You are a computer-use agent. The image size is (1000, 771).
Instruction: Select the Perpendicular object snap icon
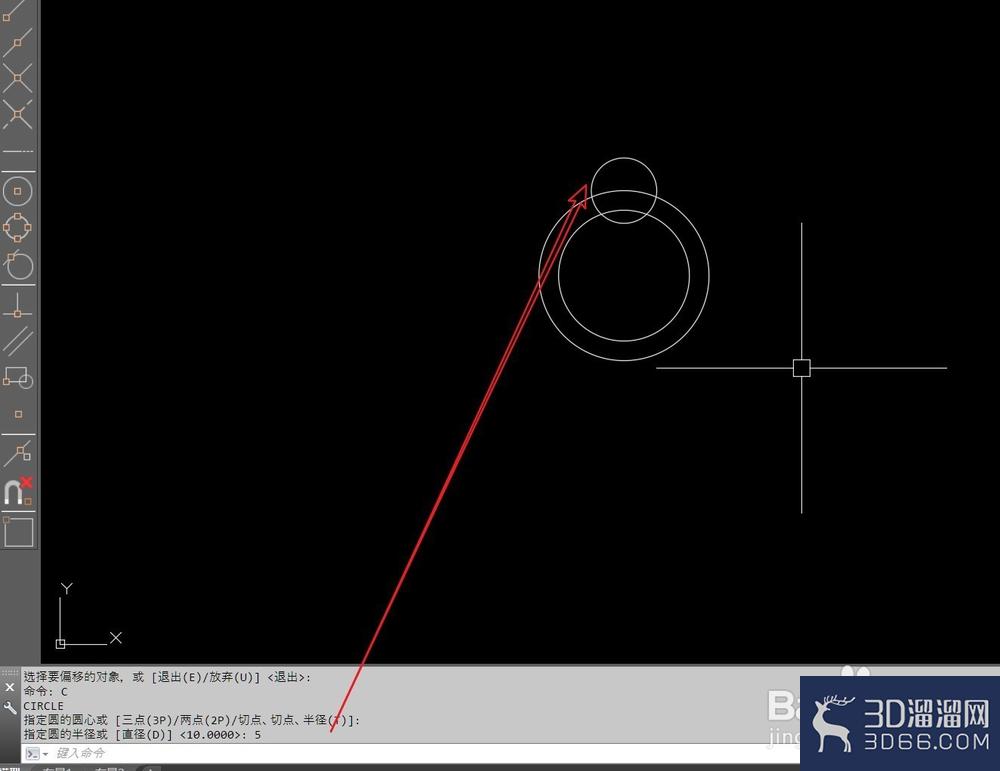point(17,304)
